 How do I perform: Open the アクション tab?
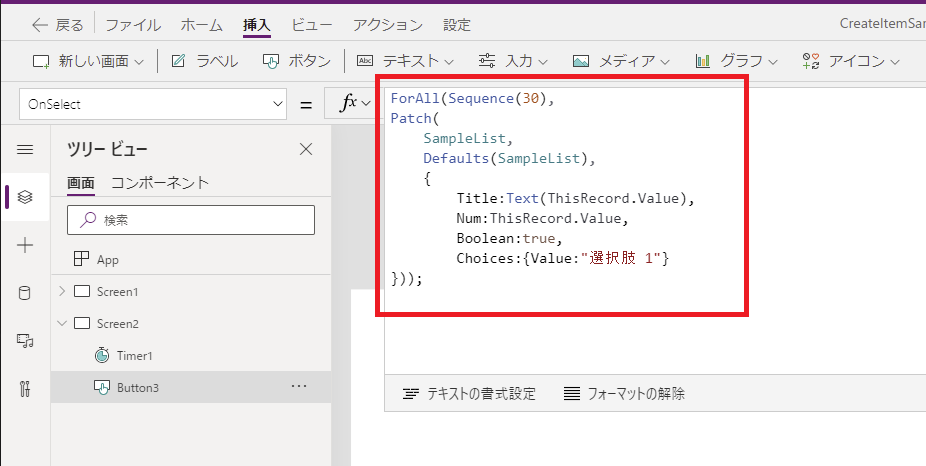click(388, 25)
